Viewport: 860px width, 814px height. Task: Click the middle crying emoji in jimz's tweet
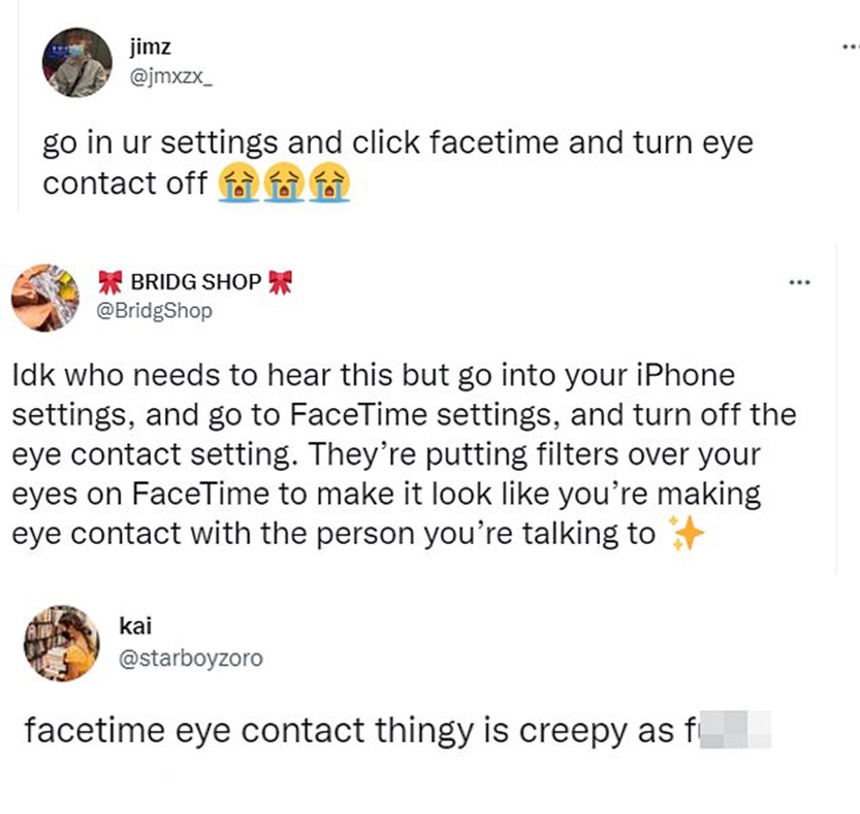284,185
